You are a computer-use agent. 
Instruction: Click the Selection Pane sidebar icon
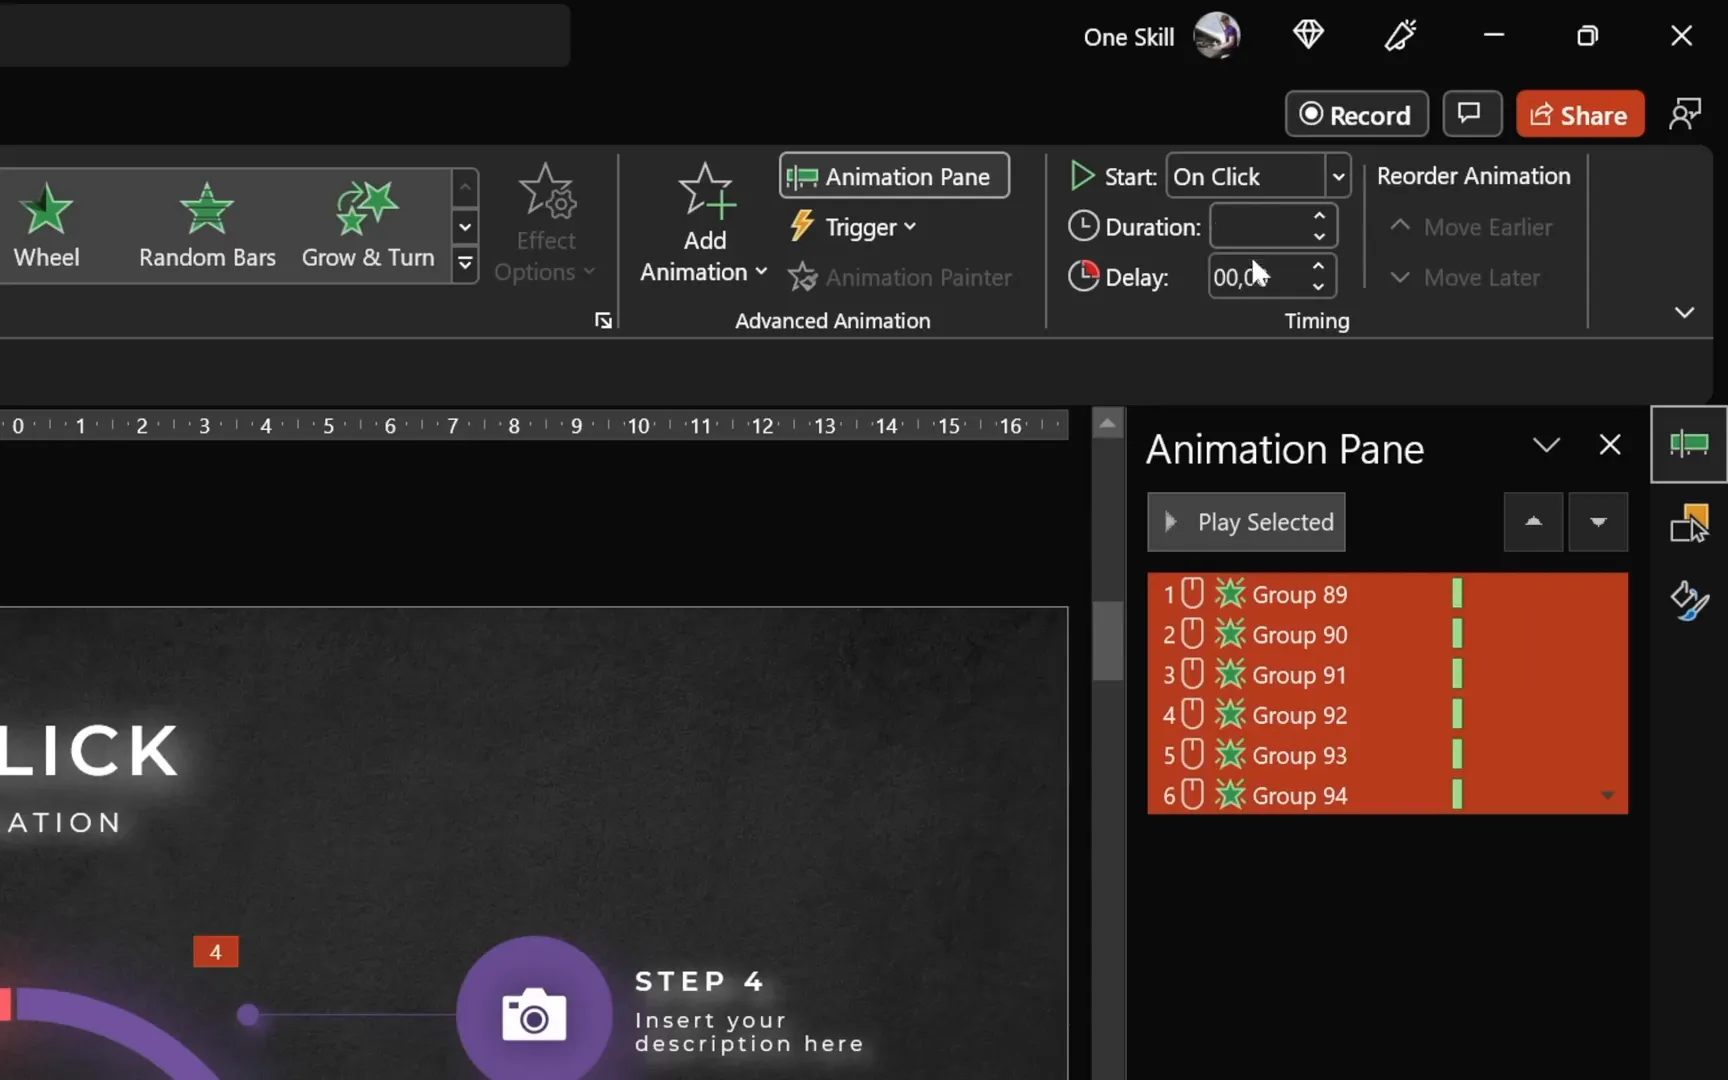pyautogui.click(x=1689, y=523)
